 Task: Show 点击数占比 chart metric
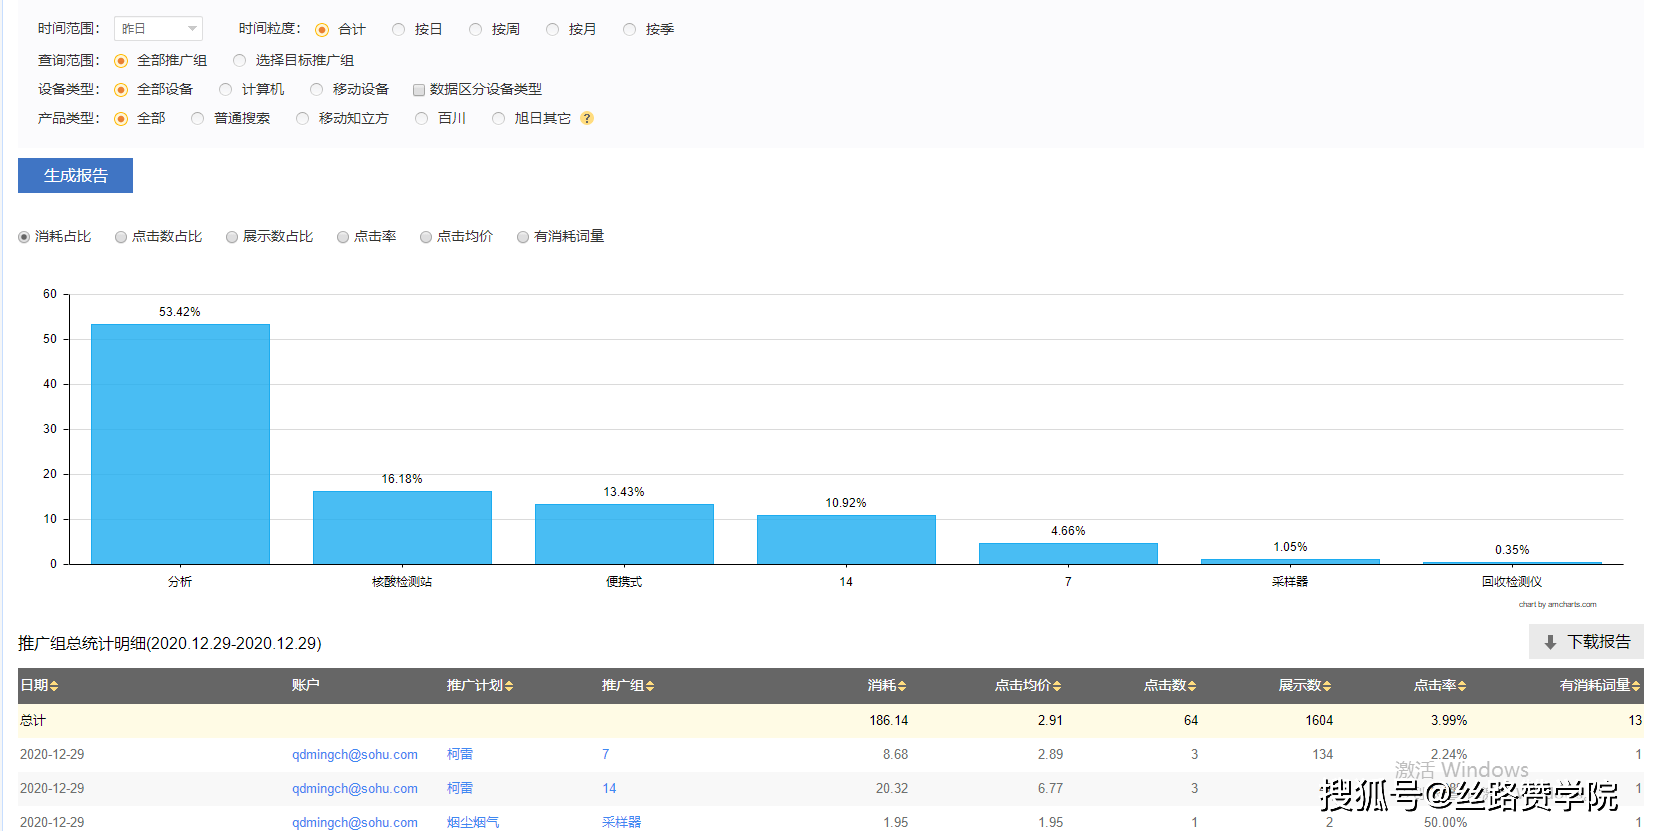tap(121, 237)
